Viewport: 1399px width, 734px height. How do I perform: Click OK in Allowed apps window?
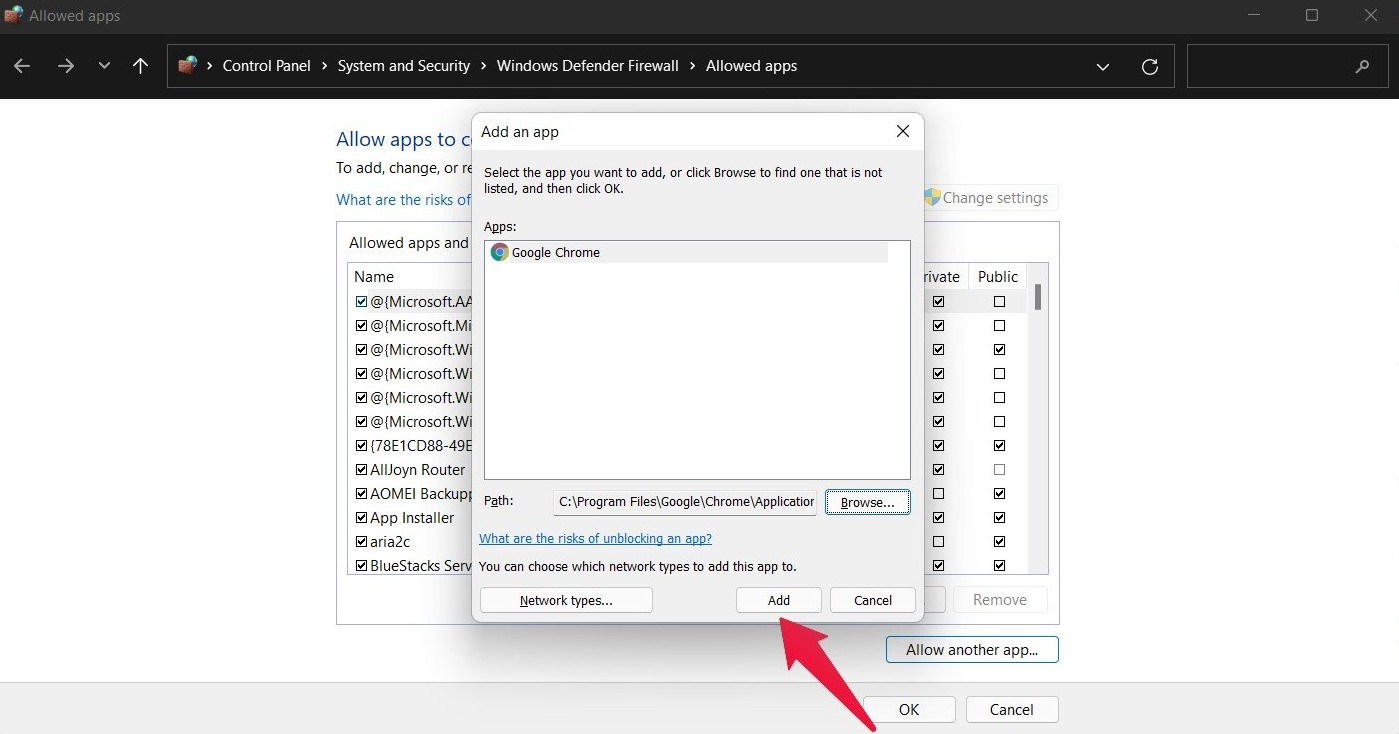click(909, 709)
